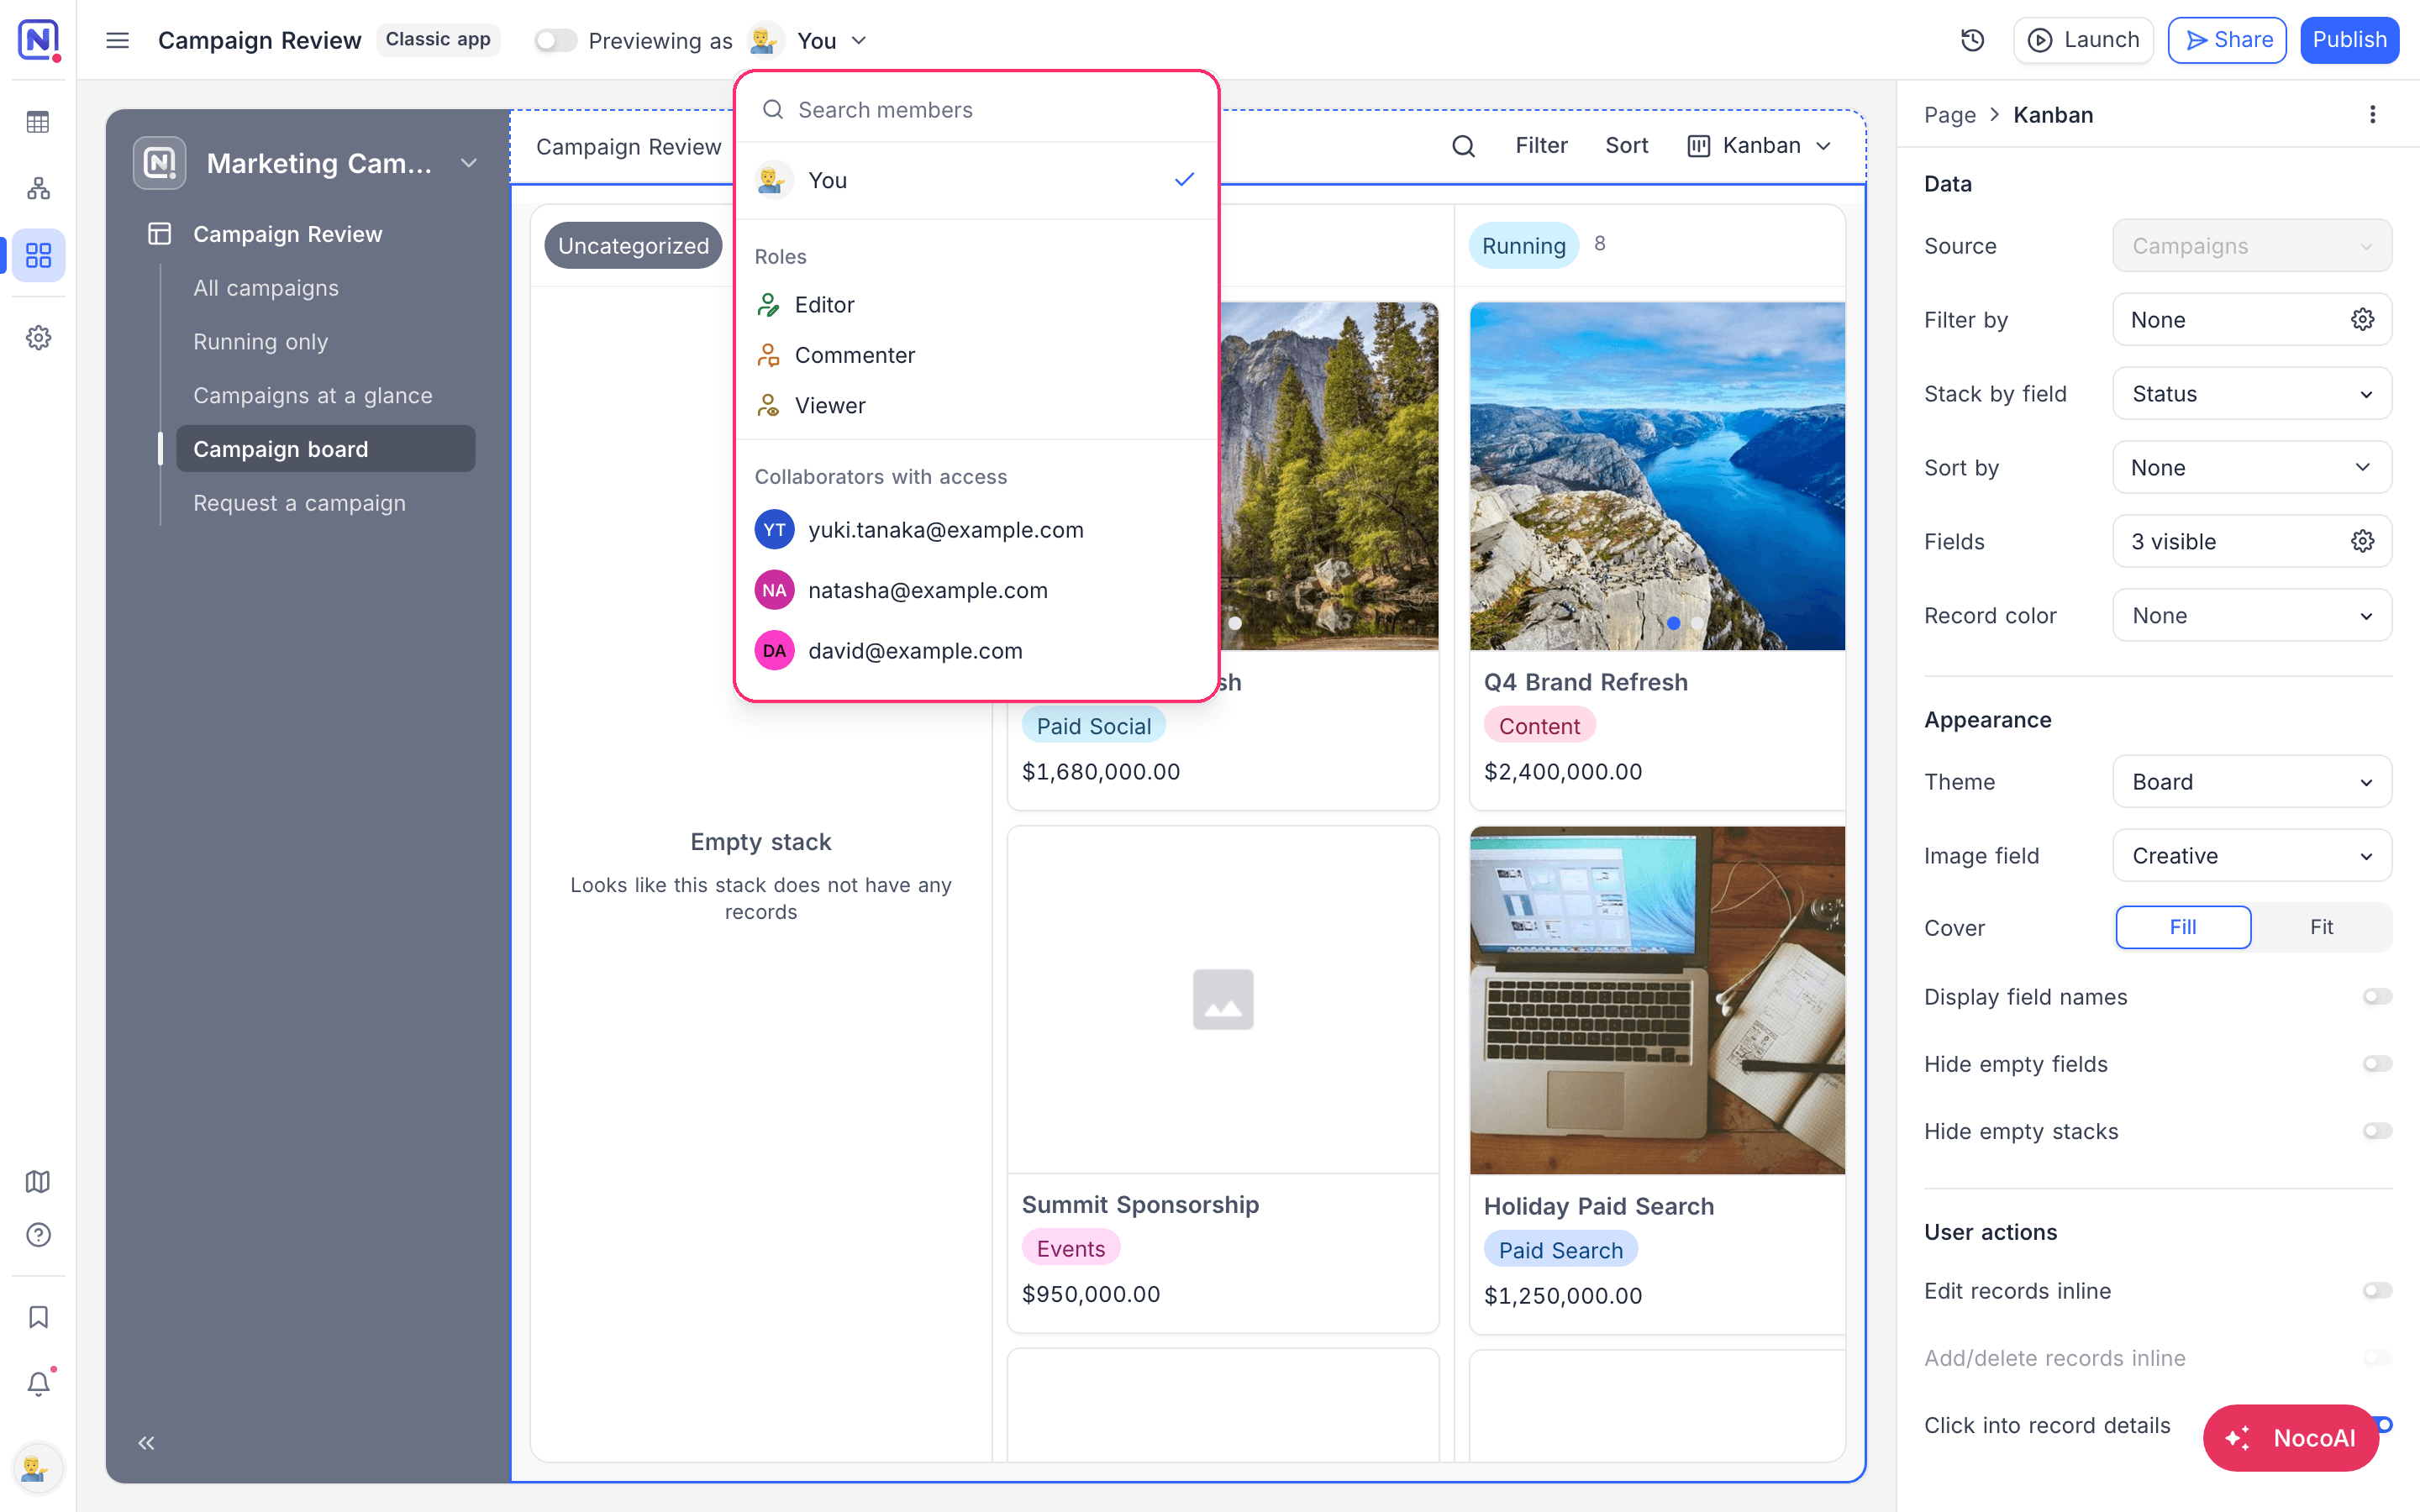Collapse the sidebar with double chevron icon

pos(146,1442)
